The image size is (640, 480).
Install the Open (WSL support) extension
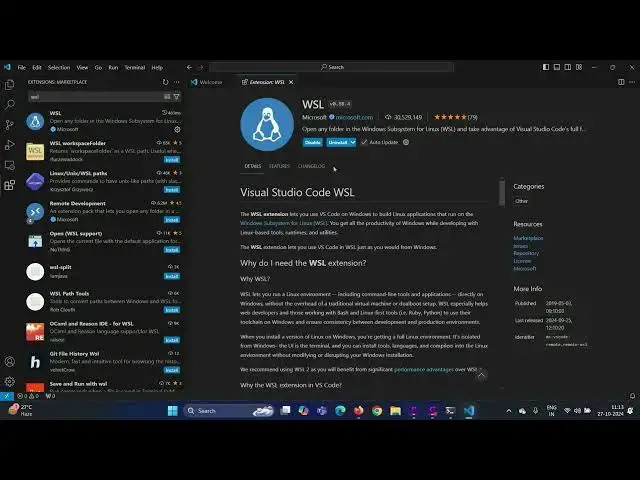click(172, 250)
